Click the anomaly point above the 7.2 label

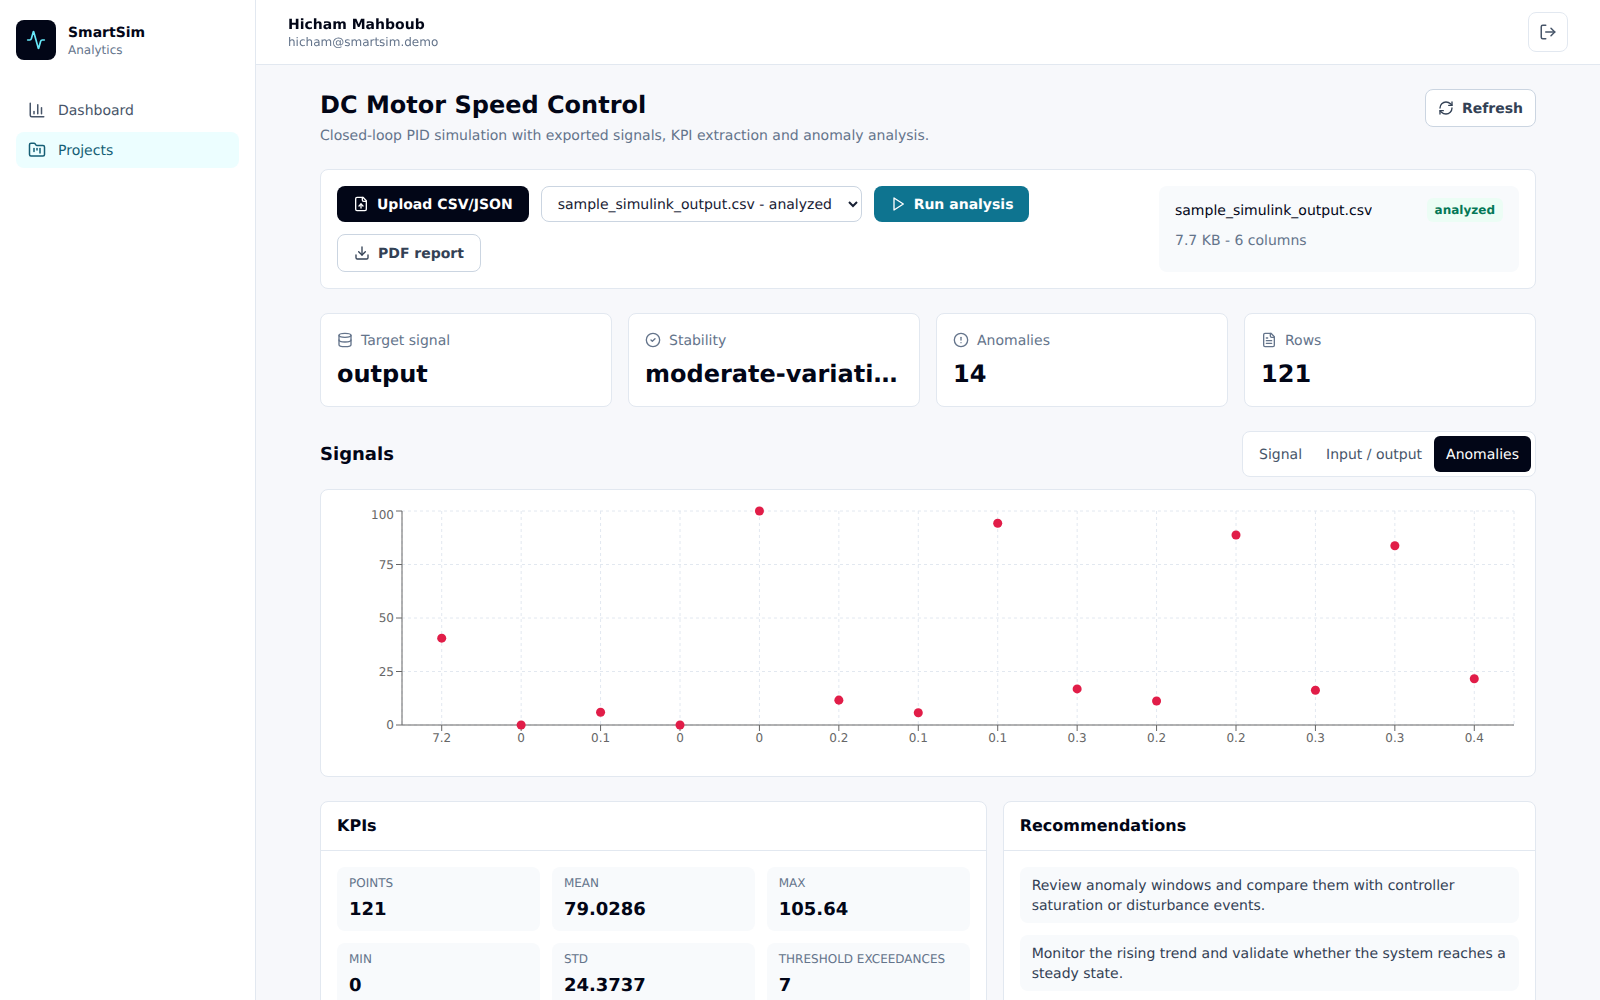[x=442, y=638]
